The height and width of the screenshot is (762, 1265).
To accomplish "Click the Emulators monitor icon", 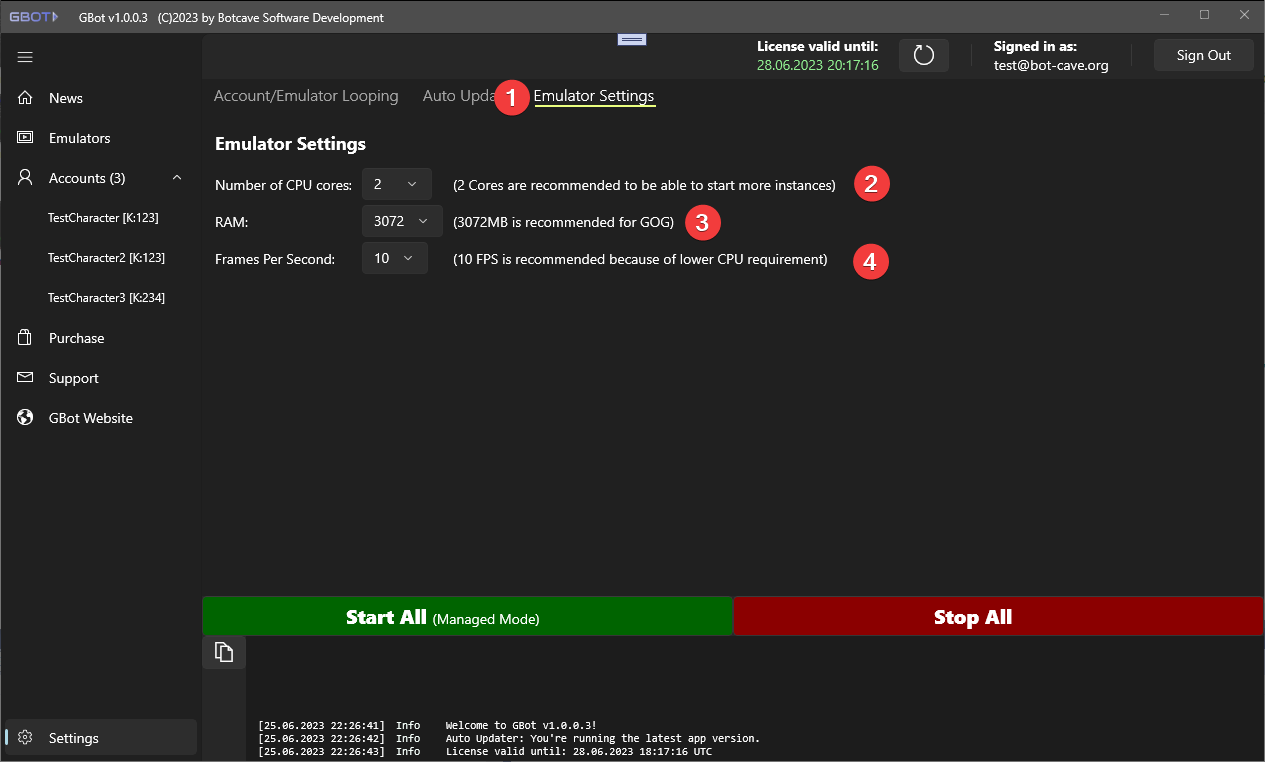I will (x=26, y=138).
